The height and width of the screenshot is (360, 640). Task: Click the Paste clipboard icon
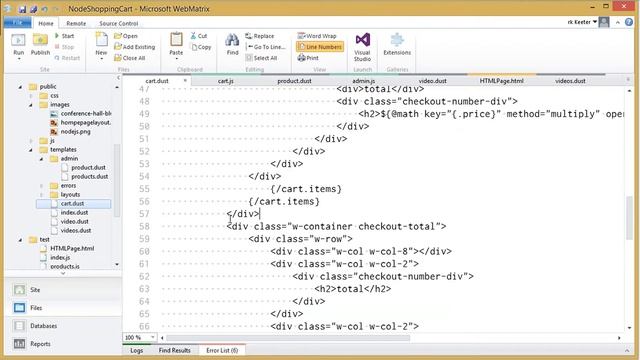[176, 40]
